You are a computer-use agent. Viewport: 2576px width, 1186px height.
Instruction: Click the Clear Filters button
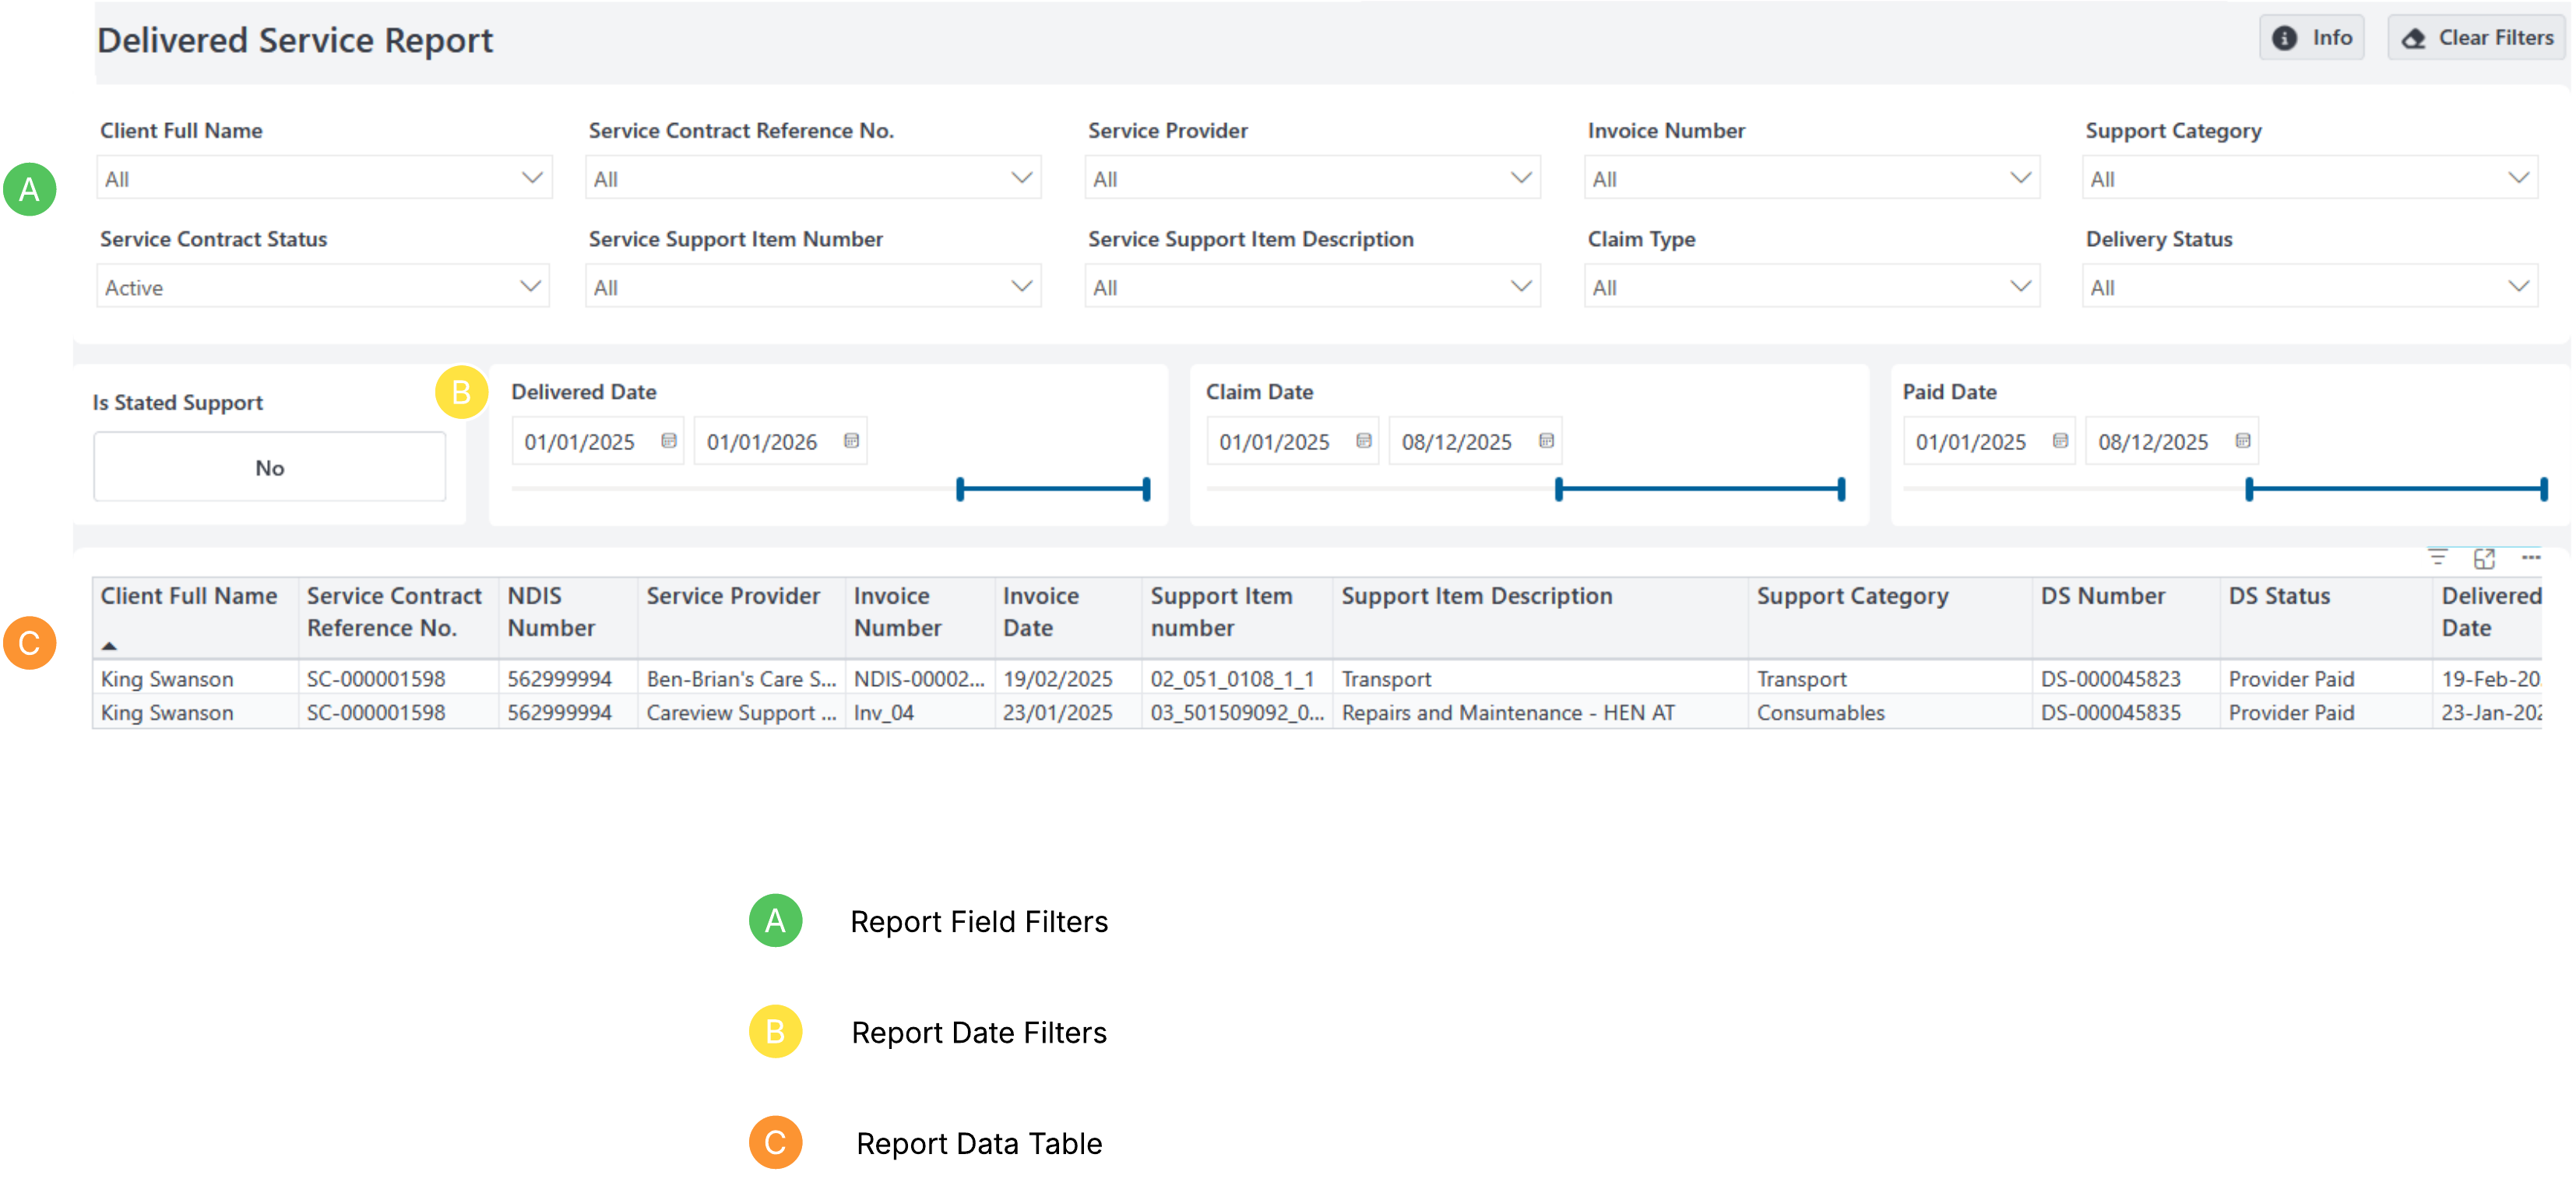tap(2477, 38)
